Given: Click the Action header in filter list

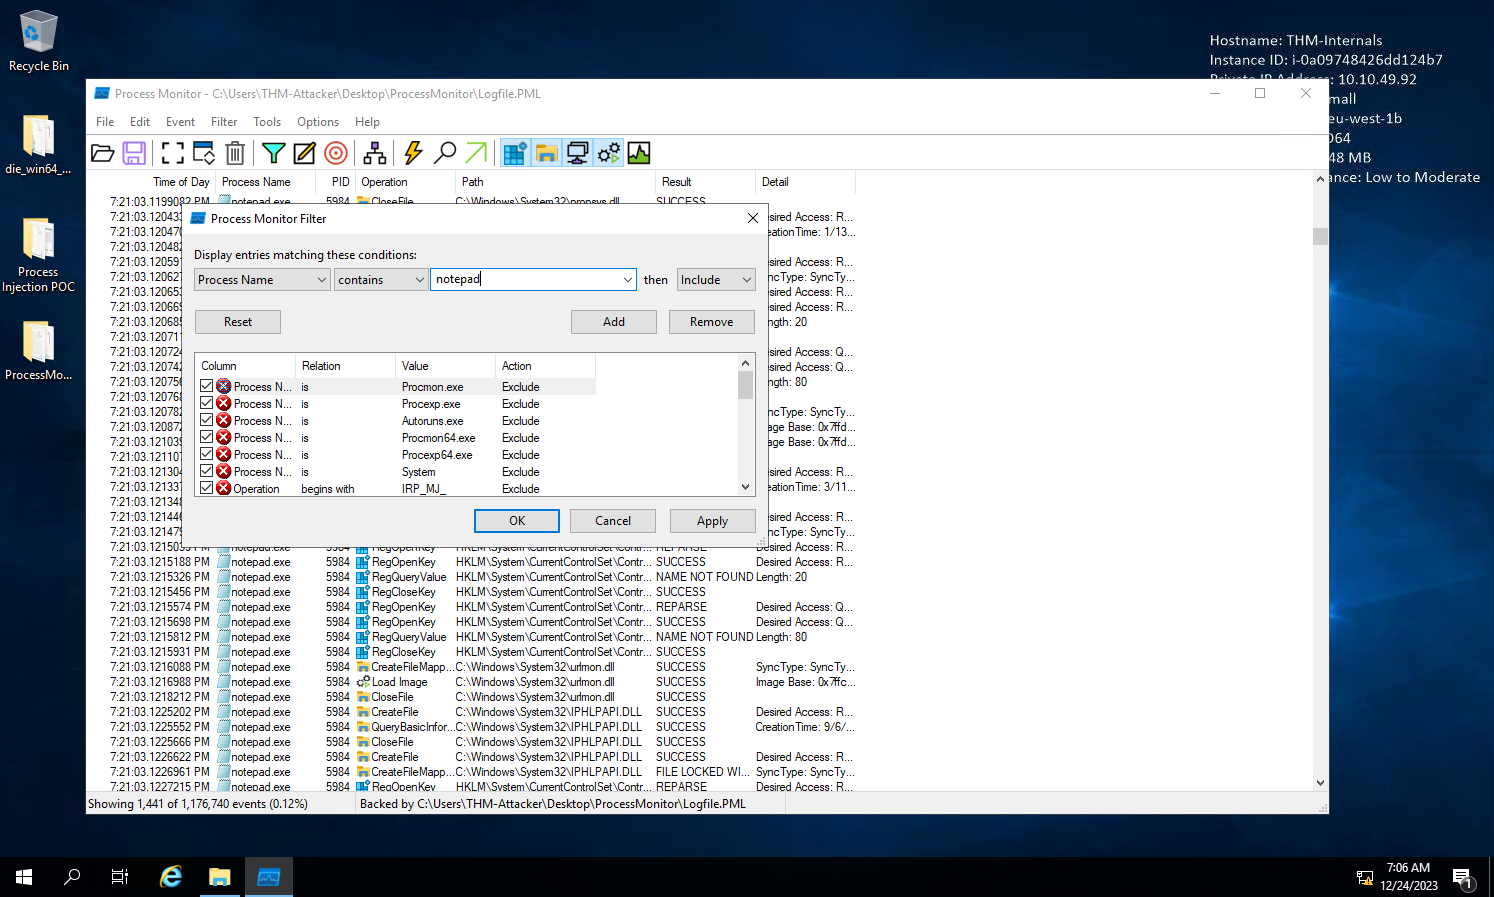Looking at the screenshot, I should click(545, 366).
